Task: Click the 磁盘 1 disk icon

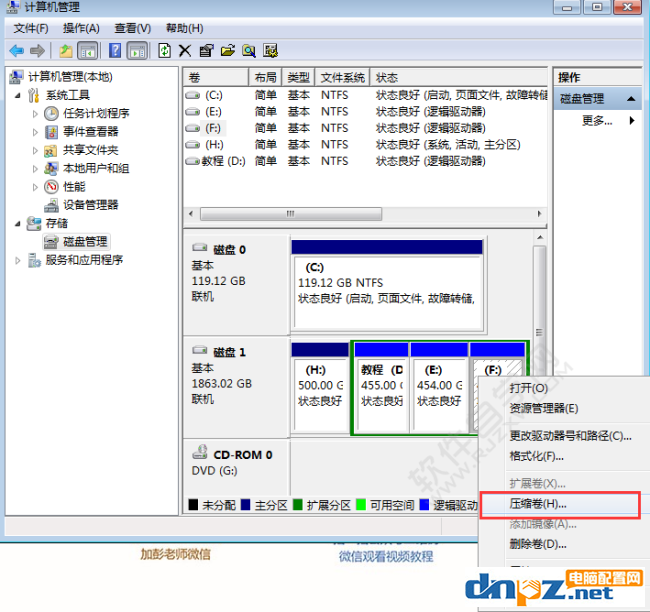Action: click(x=200, y=350)
